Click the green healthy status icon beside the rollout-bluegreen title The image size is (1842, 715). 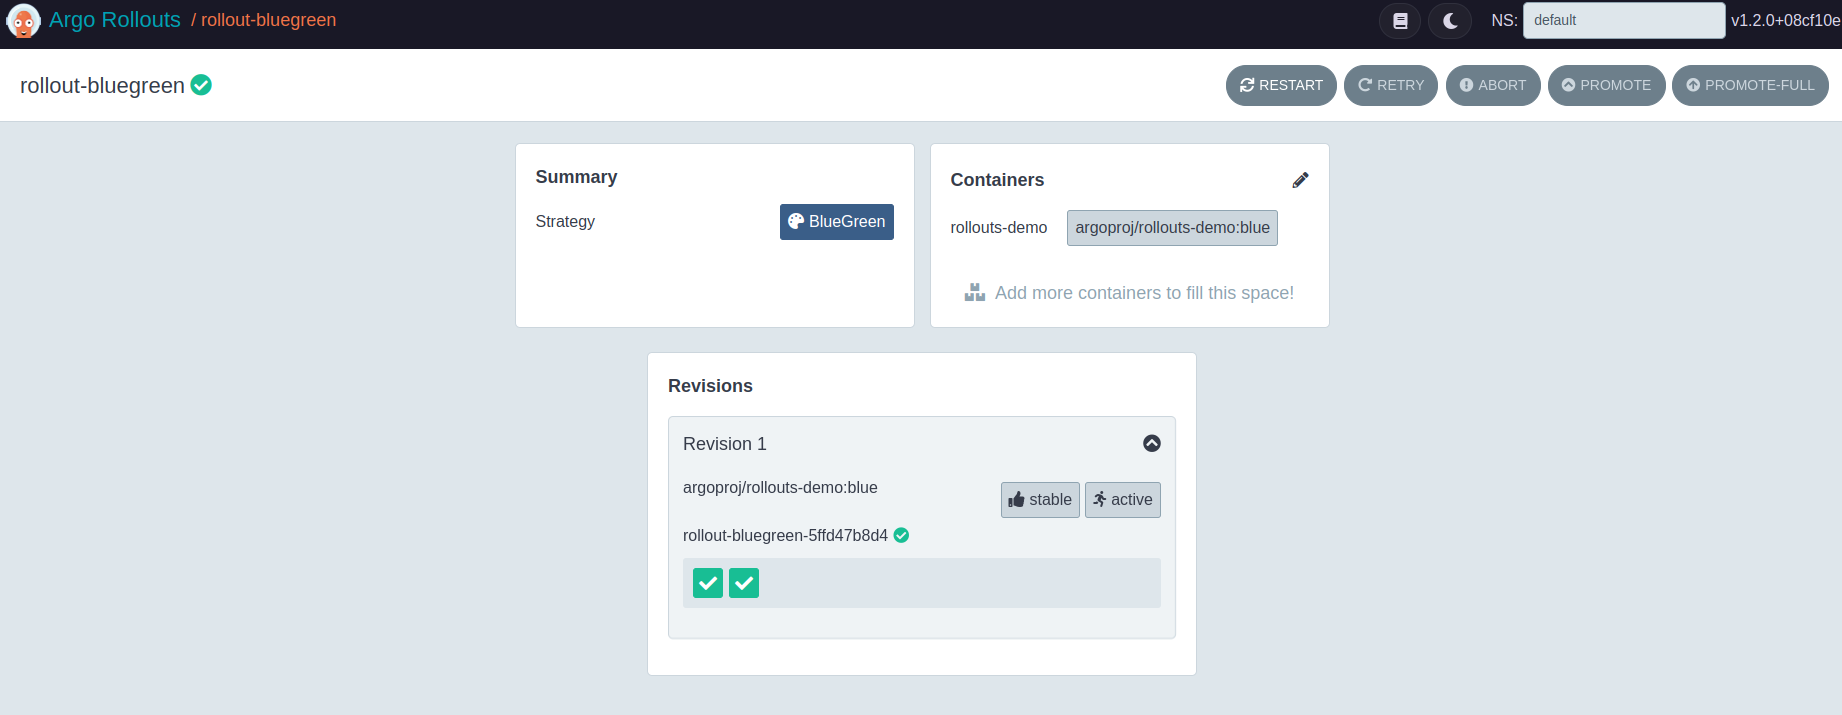pos(201,85)
